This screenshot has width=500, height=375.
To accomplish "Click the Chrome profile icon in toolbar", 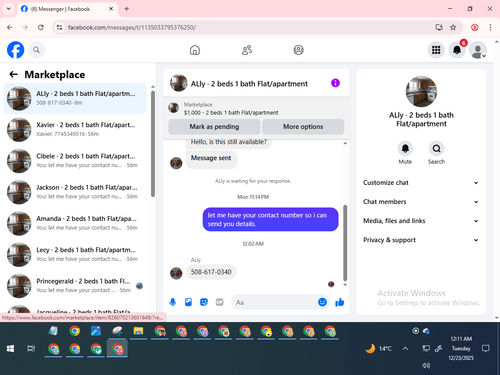I will click(475, 27).
